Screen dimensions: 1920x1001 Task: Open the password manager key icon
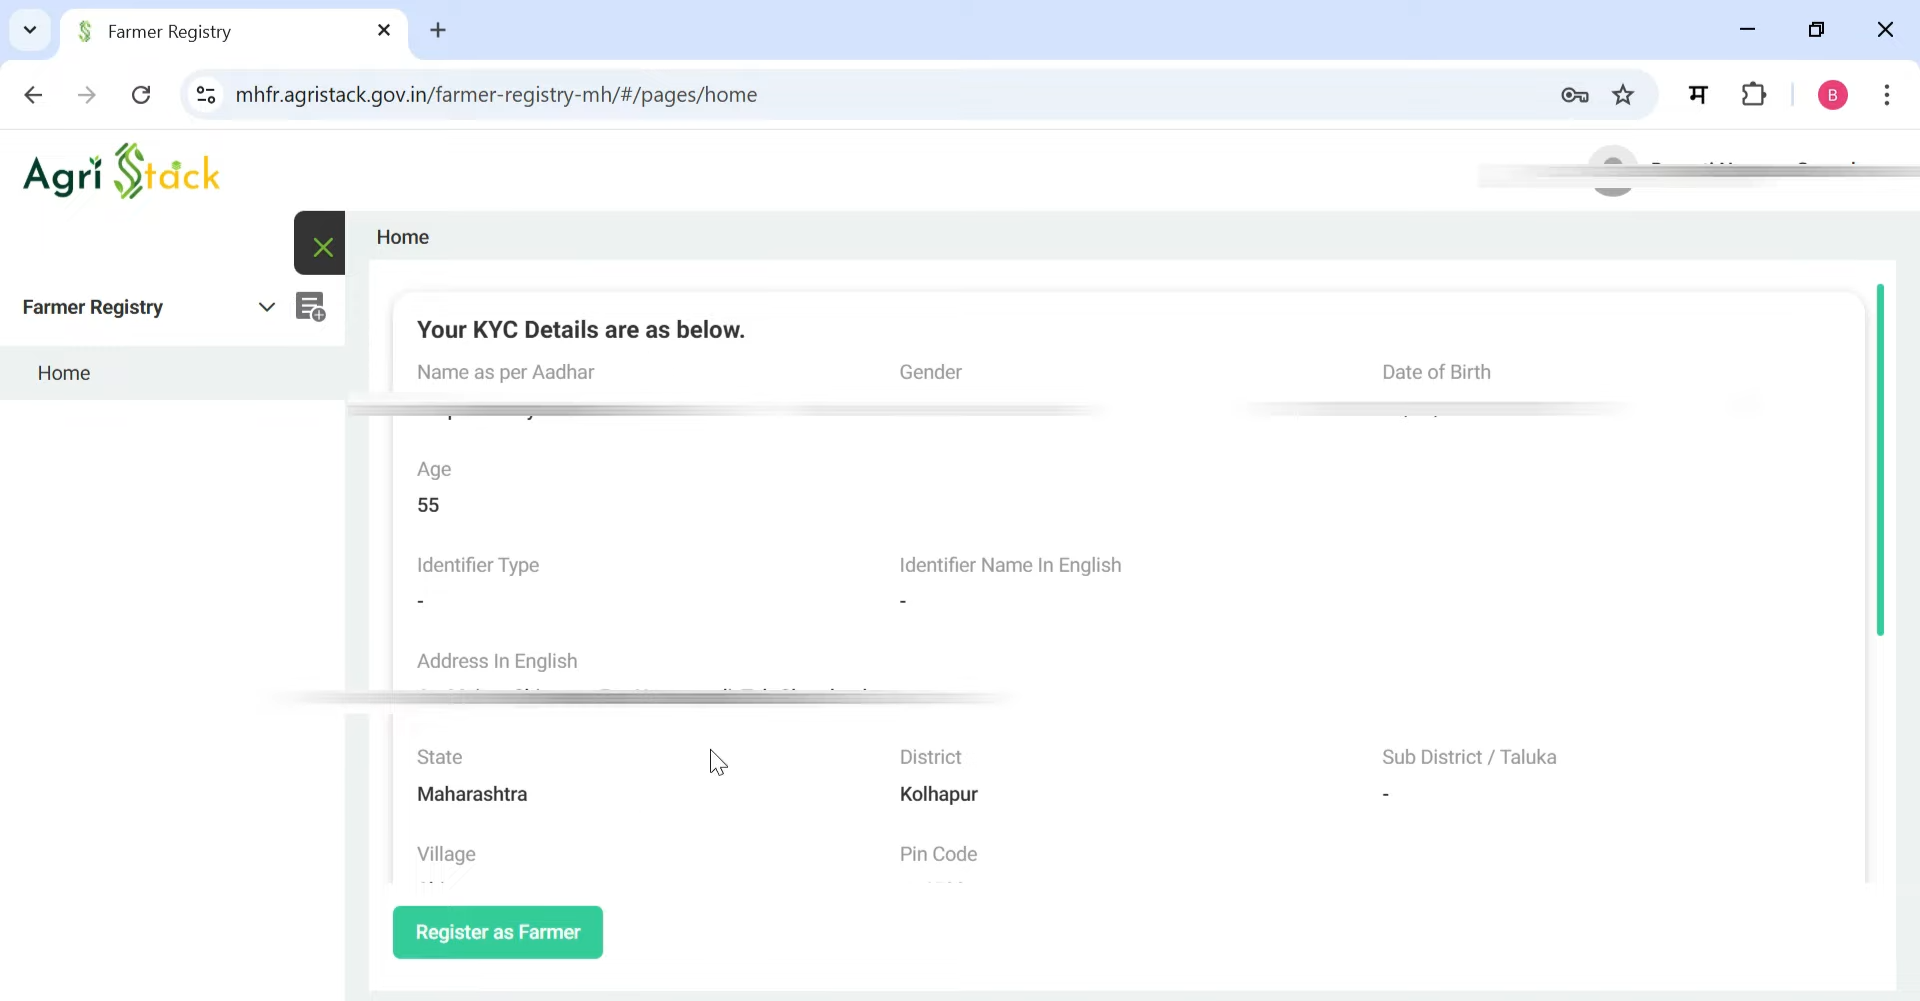pos(1575,94)
